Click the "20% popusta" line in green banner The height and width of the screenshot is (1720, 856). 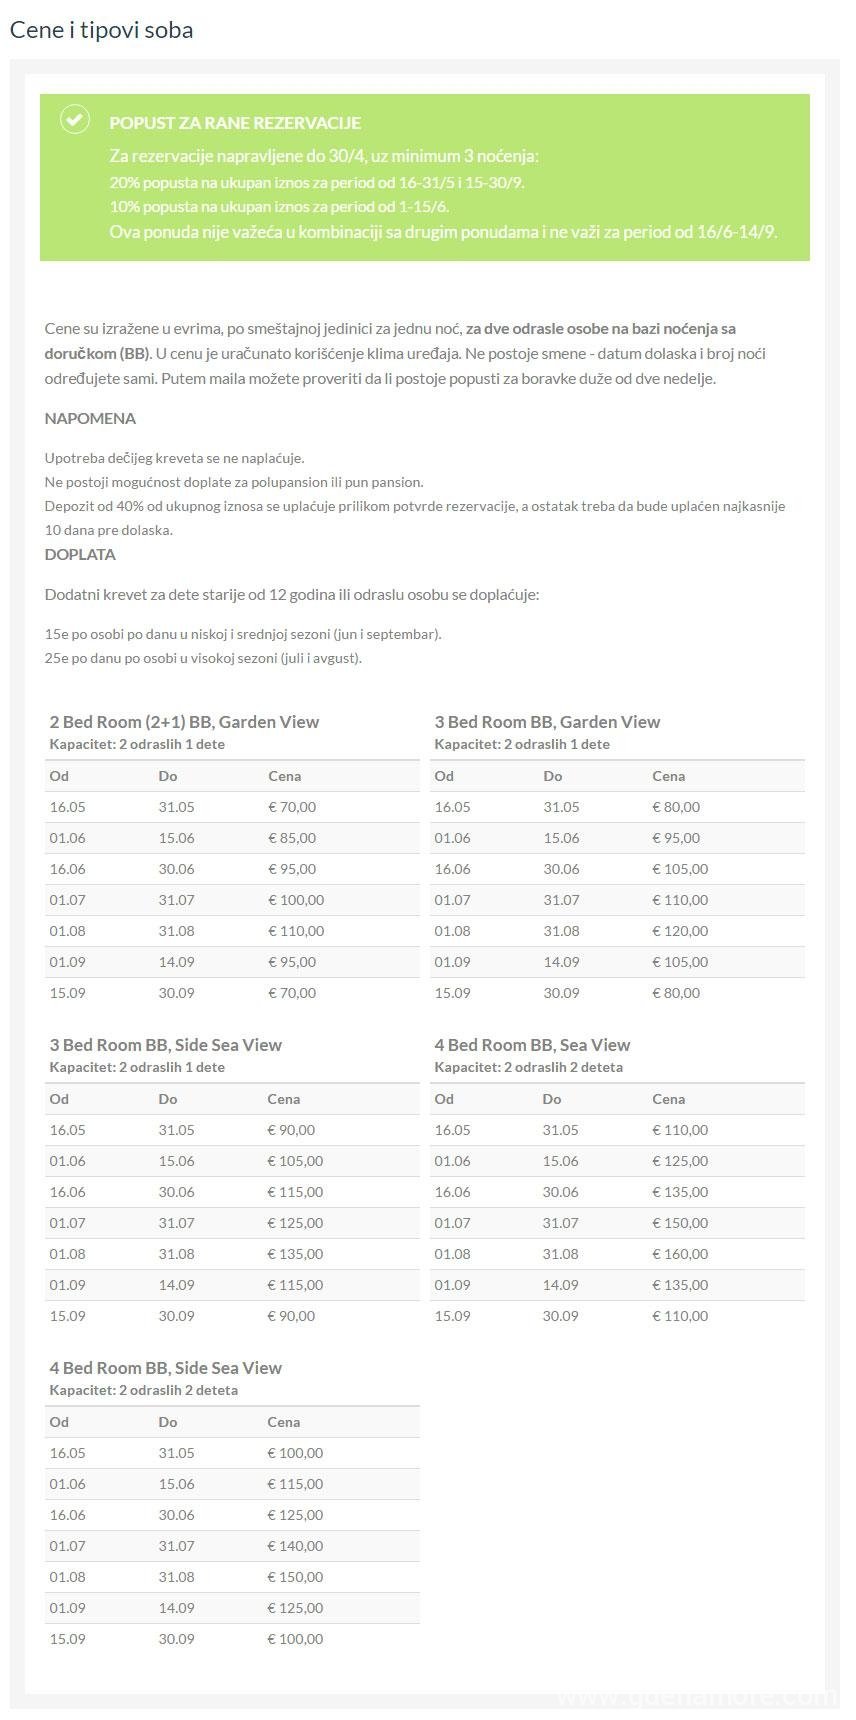pyautogui.click(x=317, y=182)
